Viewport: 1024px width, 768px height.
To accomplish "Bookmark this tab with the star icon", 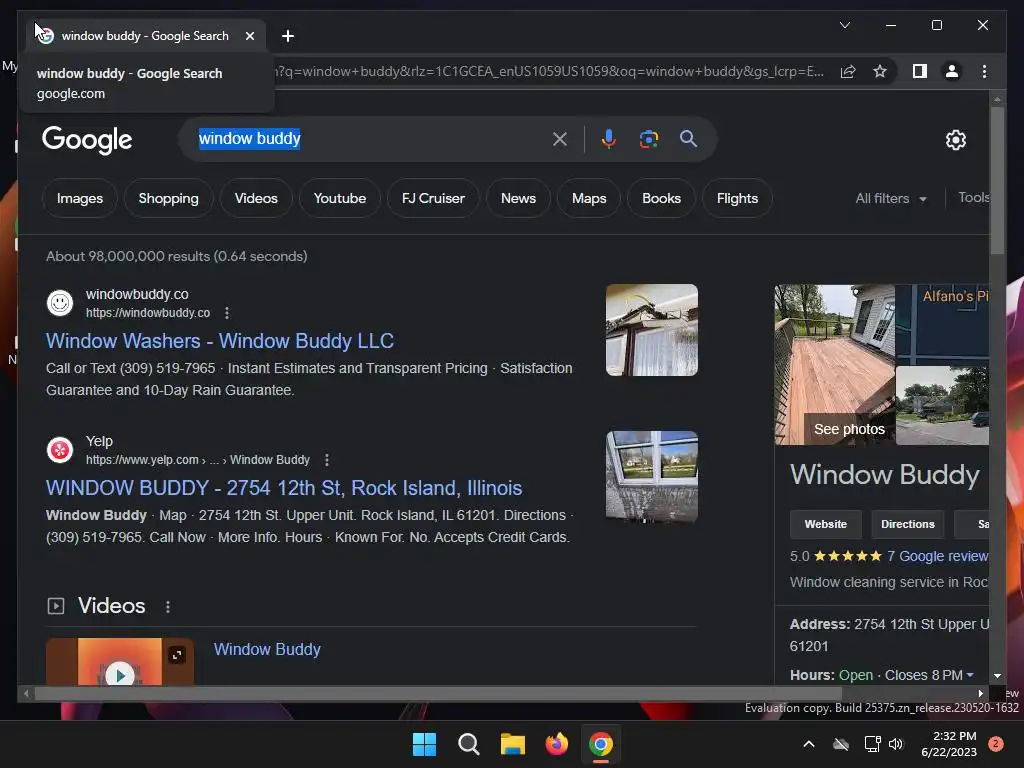I will click(880, 71).
